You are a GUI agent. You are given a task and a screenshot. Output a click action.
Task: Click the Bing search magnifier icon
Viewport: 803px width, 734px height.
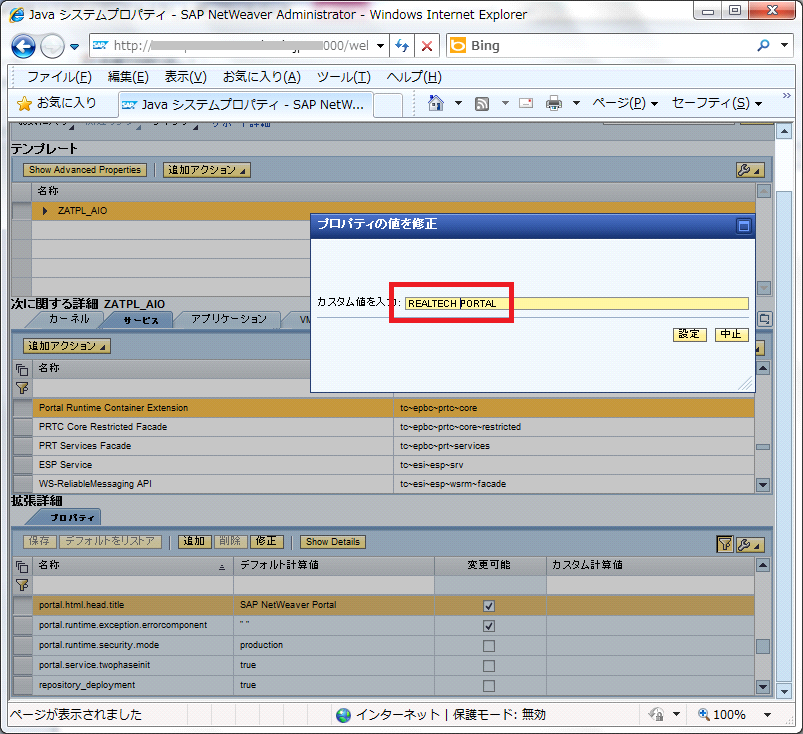pos(763,46)
